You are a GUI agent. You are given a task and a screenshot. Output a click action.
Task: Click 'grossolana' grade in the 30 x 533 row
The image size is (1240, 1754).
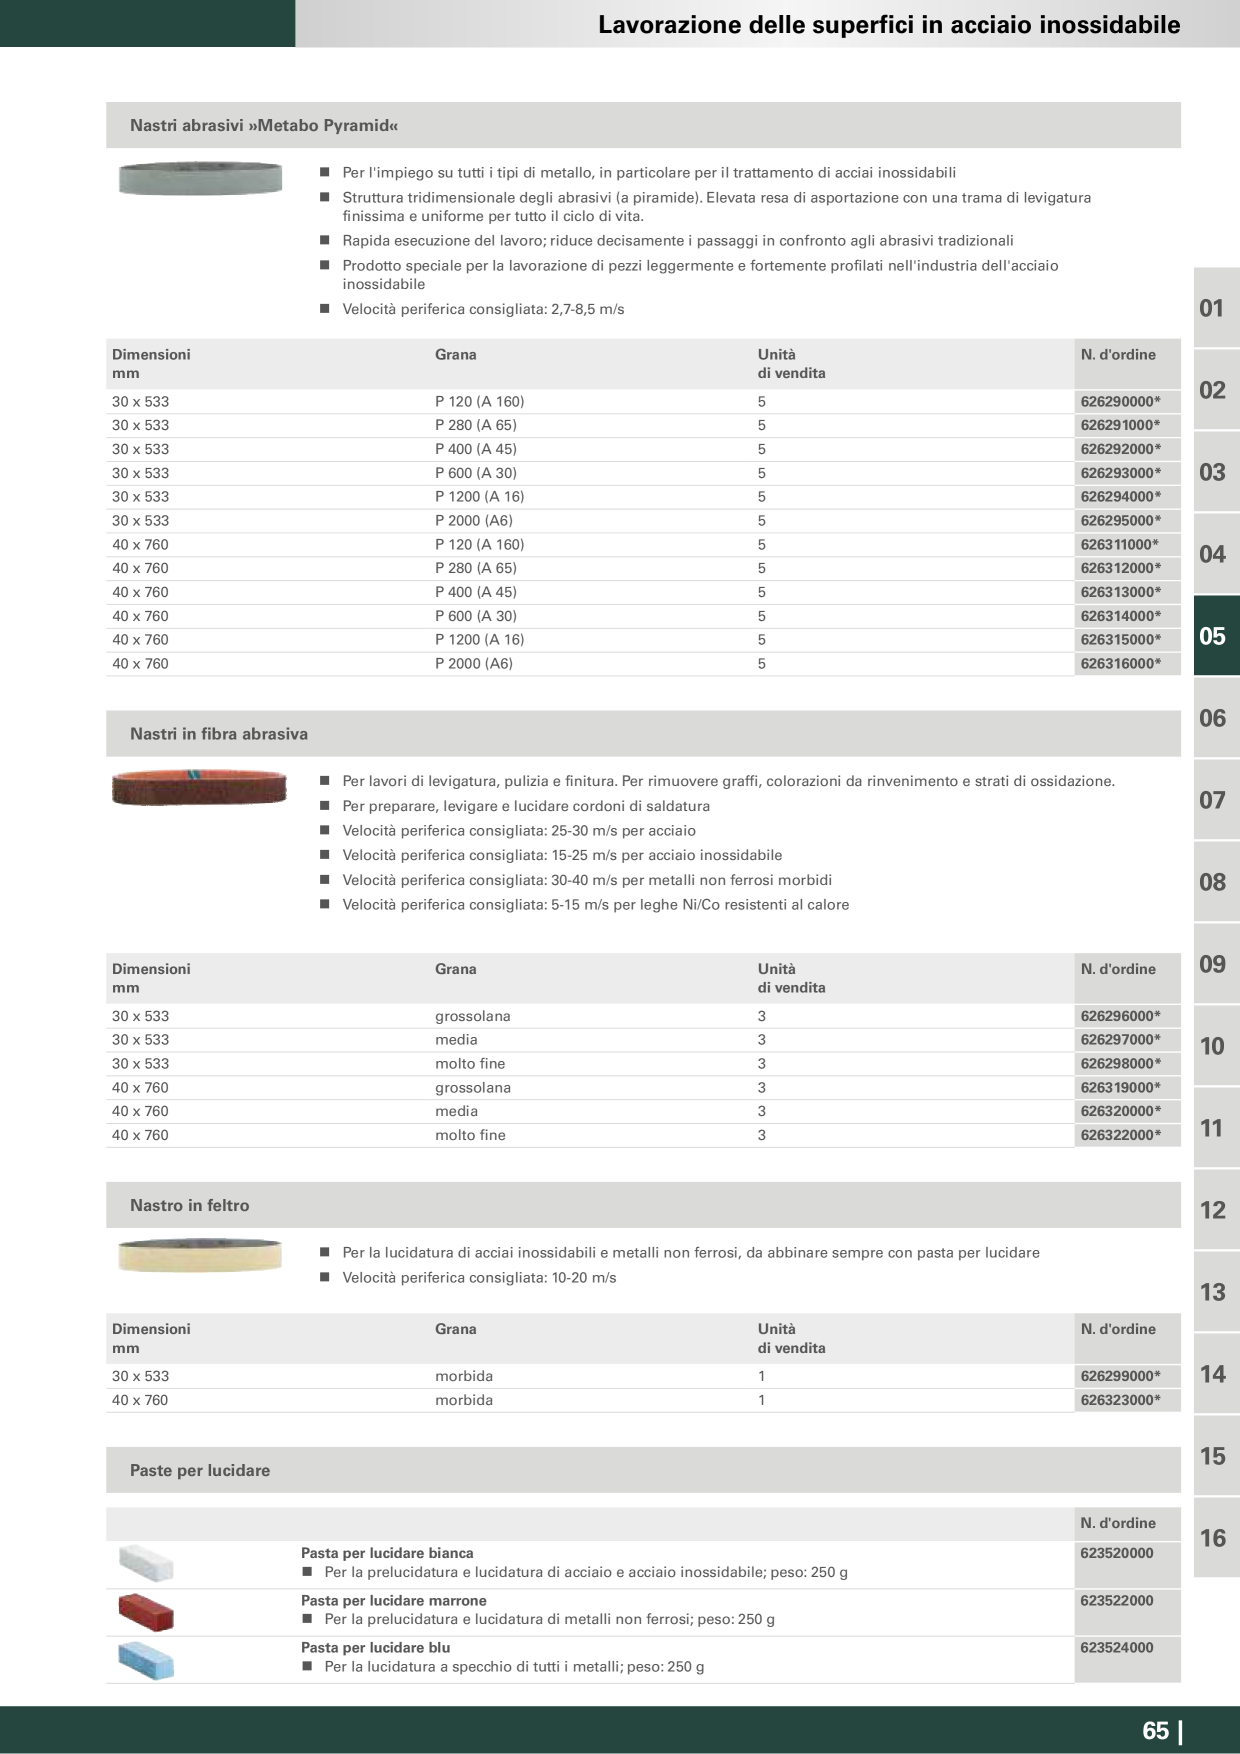[473, 1016]
